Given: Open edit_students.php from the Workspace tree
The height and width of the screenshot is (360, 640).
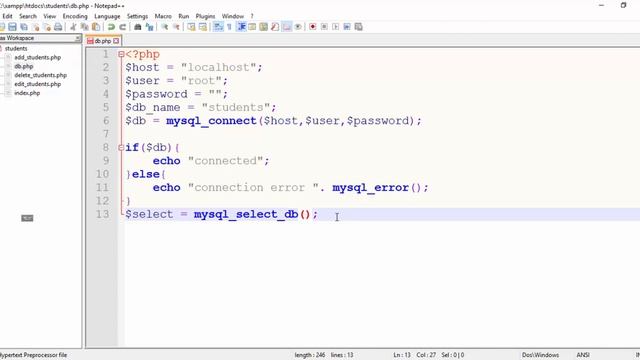Looking at the screenshot, I should [x=38, y=84].
